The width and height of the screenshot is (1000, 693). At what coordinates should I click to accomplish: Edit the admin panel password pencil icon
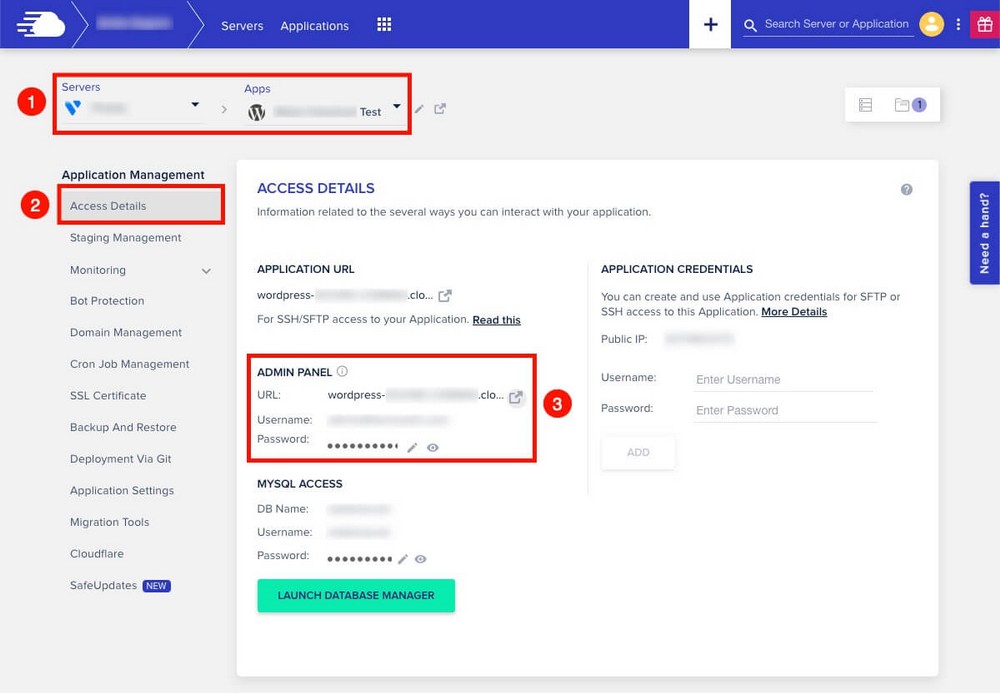(412, 448)
